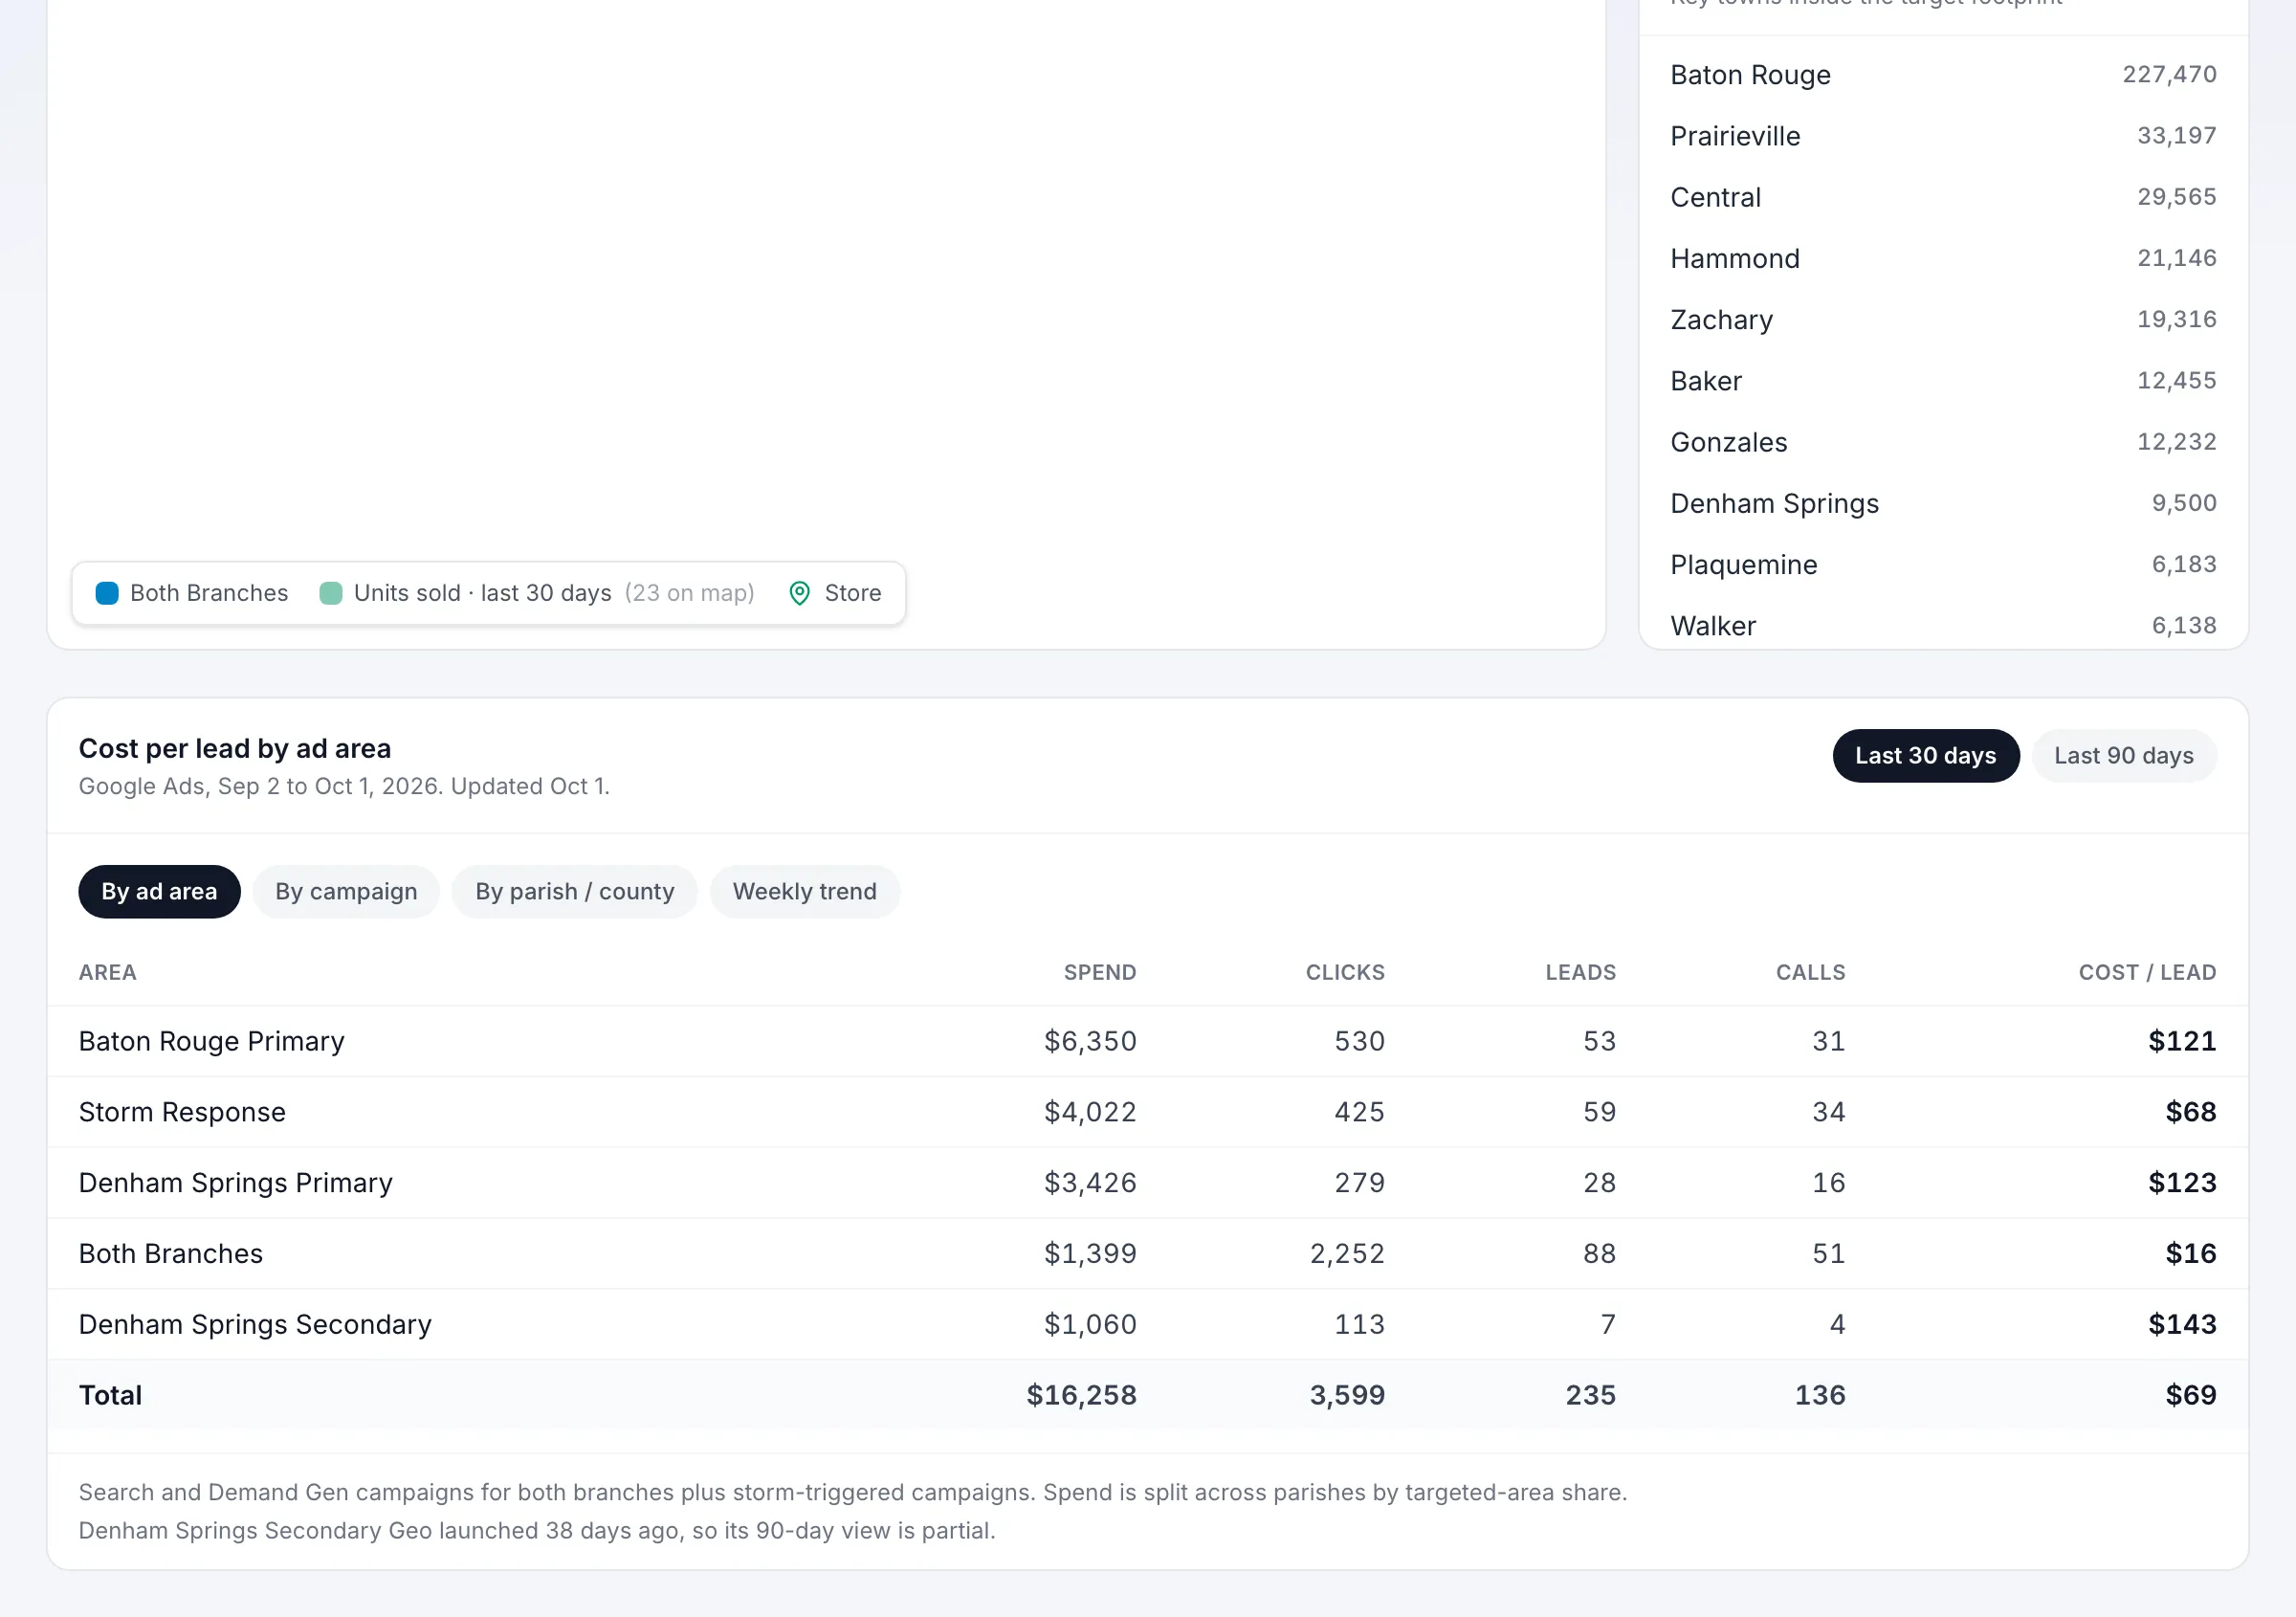
Task: Click the CLICKS column header
Action: tap(1345, 972)
